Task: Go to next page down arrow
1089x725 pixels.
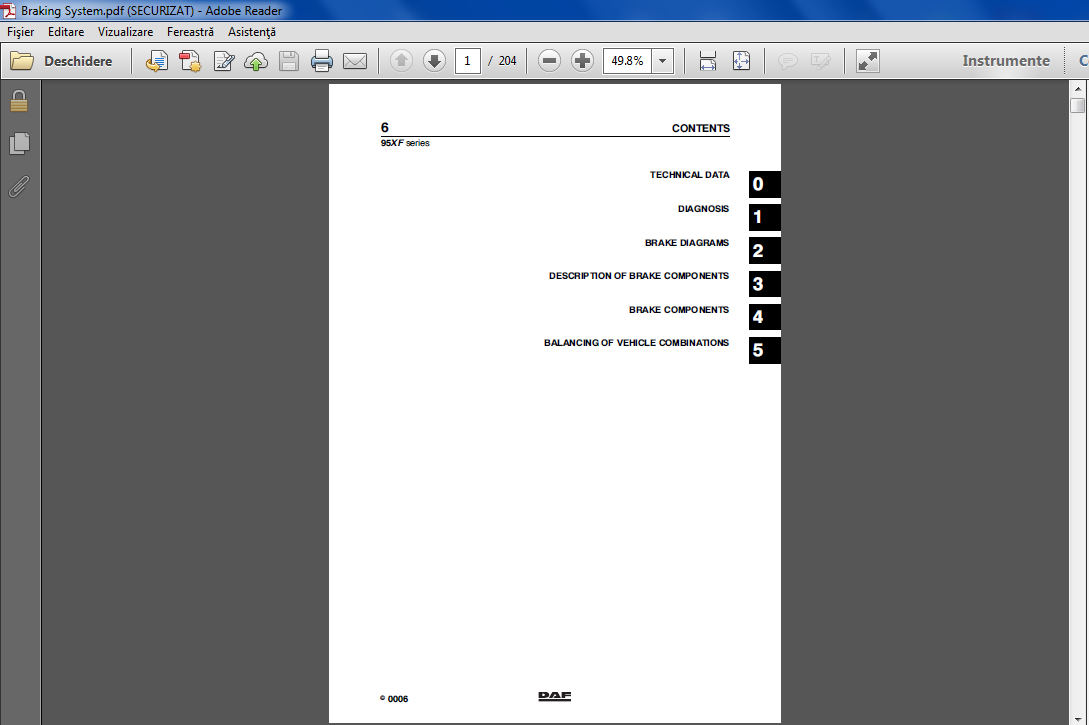Action: tap(435, 61)
